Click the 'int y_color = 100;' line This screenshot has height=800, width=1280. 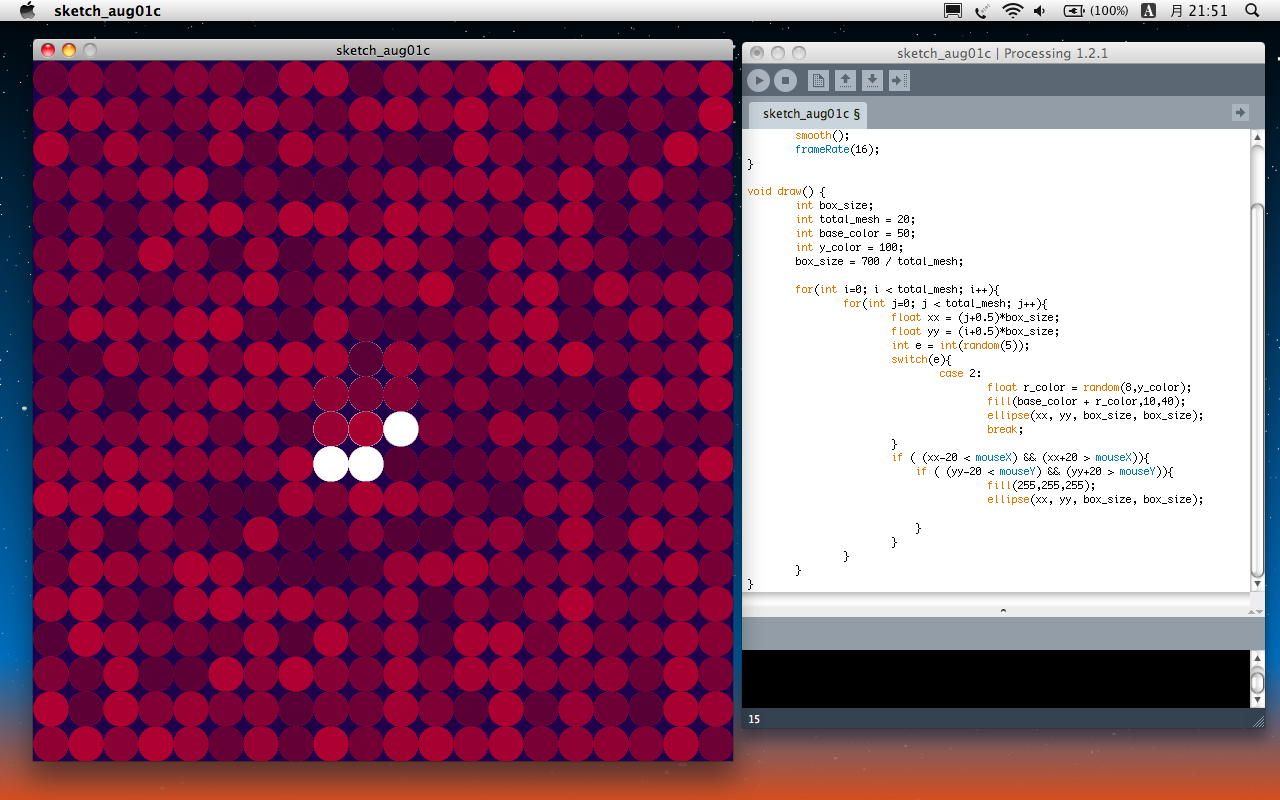pyautogui.click(x=849, y=248)
